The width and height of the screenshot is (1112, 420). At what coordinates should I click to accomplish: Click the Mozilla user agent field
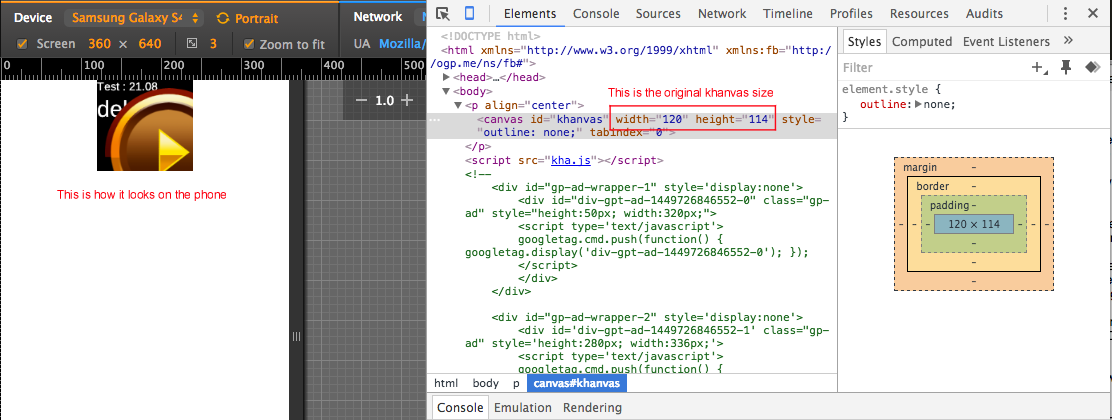coord(401,44)
